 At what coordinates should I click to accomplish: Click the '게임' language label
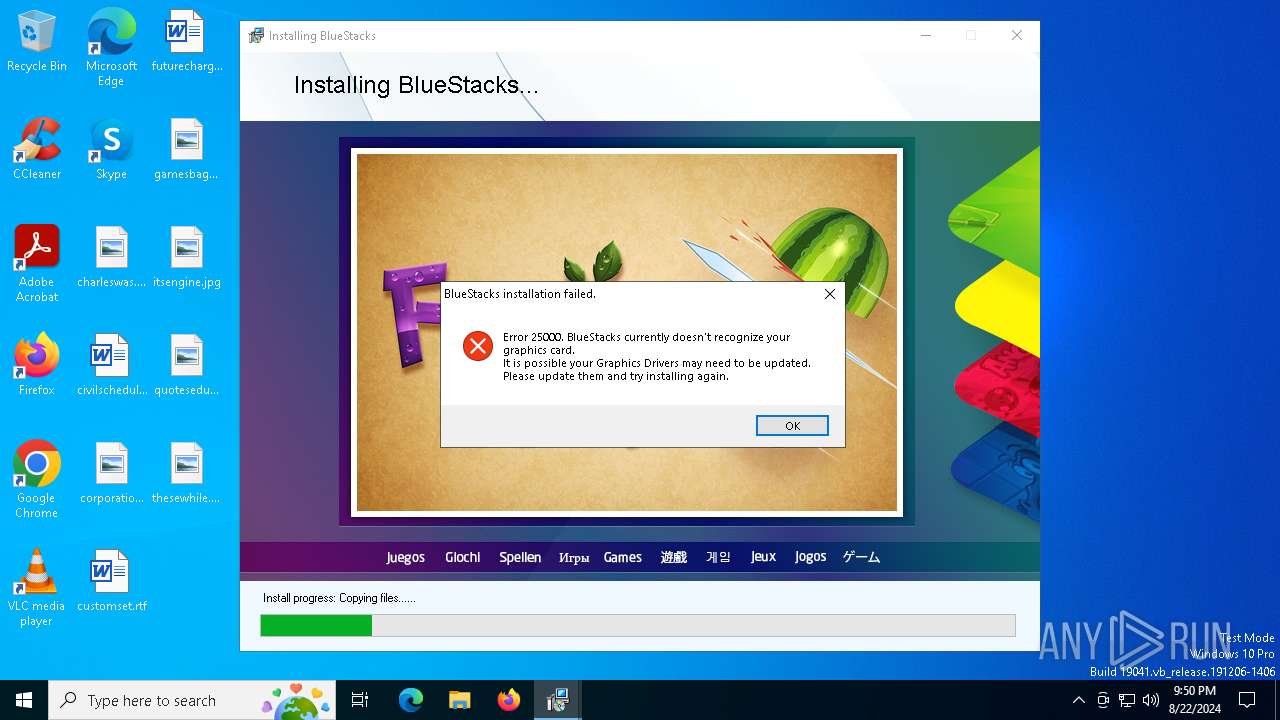[x=719, y=557]
